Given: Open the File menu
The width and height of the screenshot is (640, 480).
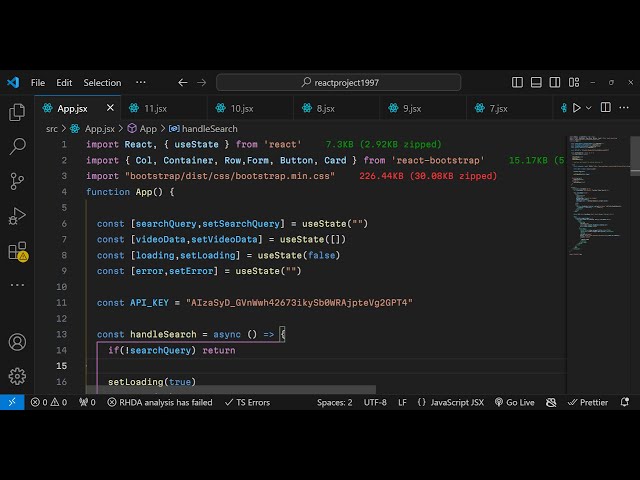Looking at the screenshot, I should [x=38, y=83].
